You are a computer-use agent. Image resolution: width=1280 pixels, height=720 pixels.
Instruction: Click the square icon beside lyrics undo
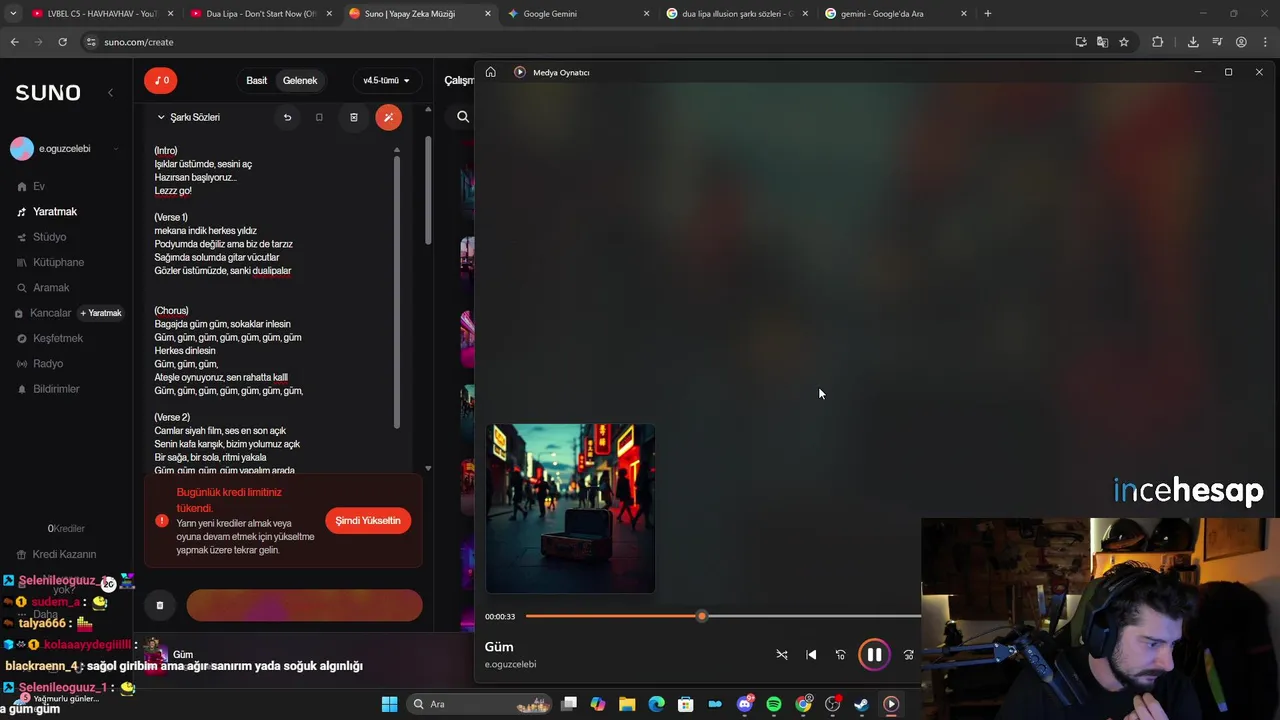point(319,117)
